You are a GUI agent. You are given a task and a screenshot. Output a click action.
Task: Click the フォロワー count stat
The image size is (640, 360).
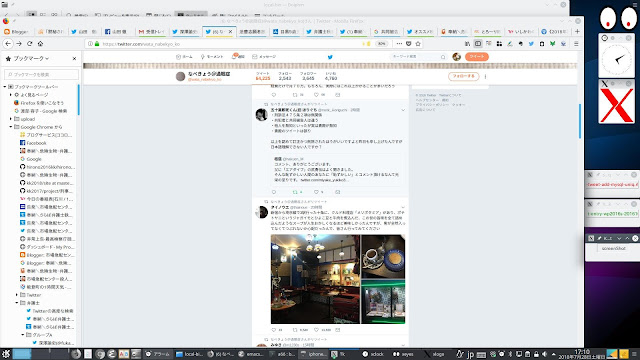[x=308, y=76]
